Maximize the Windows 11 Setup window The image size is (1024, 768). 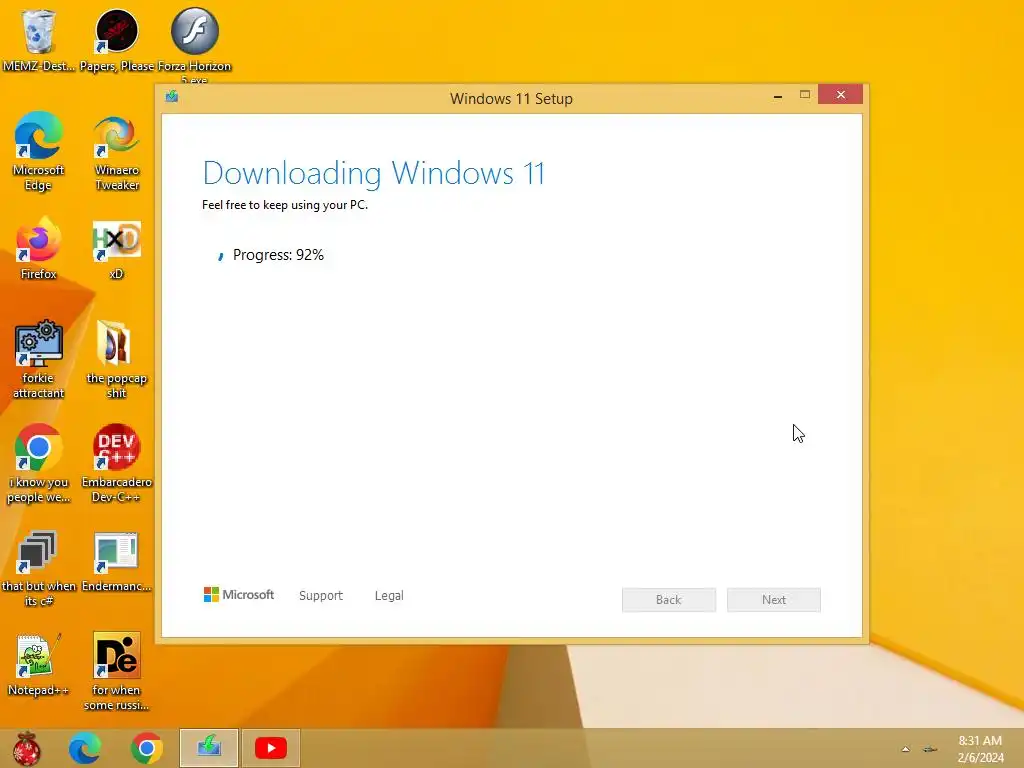(x=805, y=95)
